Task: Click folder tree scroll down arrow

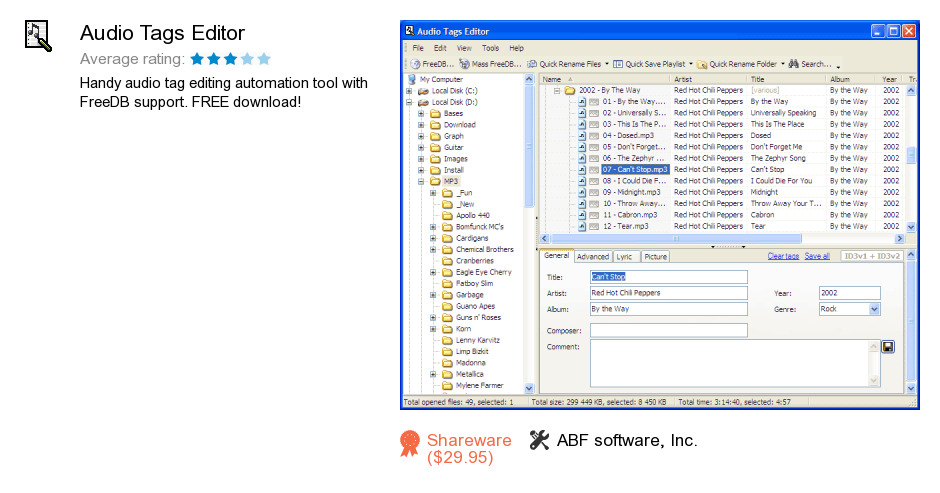Action: [529, 388]
